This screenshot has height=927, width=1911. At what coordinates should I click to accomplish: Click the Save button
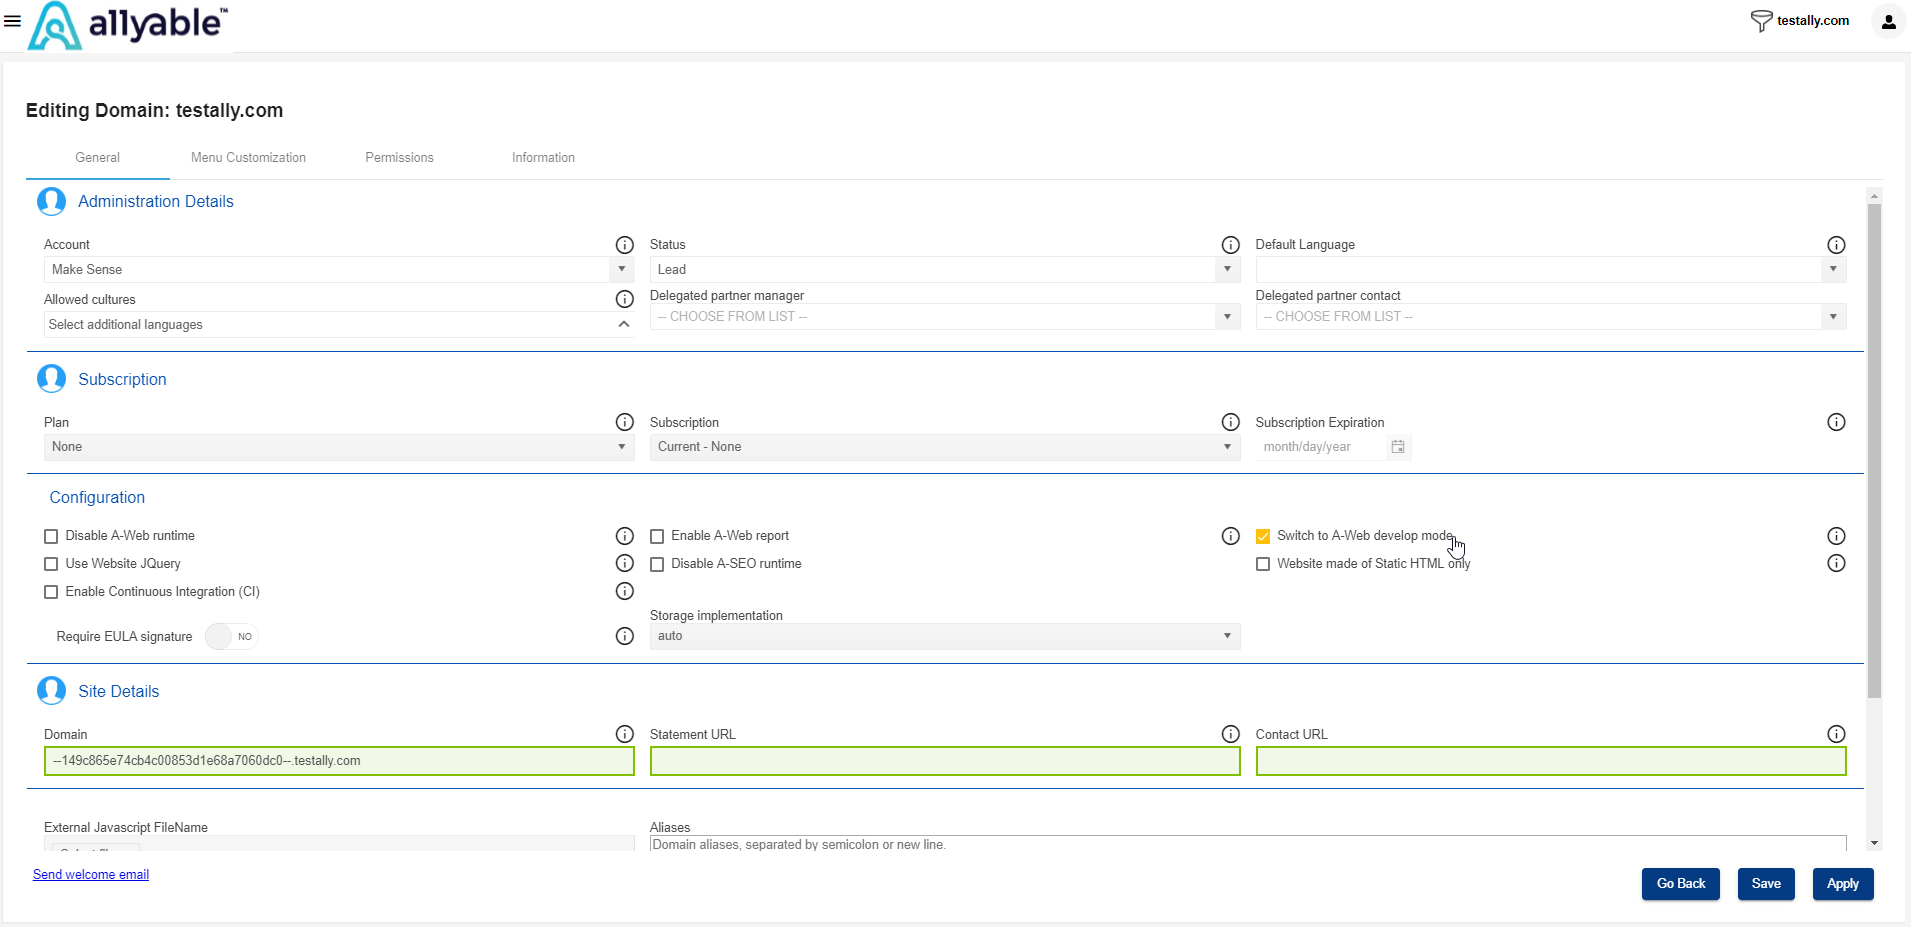click(1765, 884)
